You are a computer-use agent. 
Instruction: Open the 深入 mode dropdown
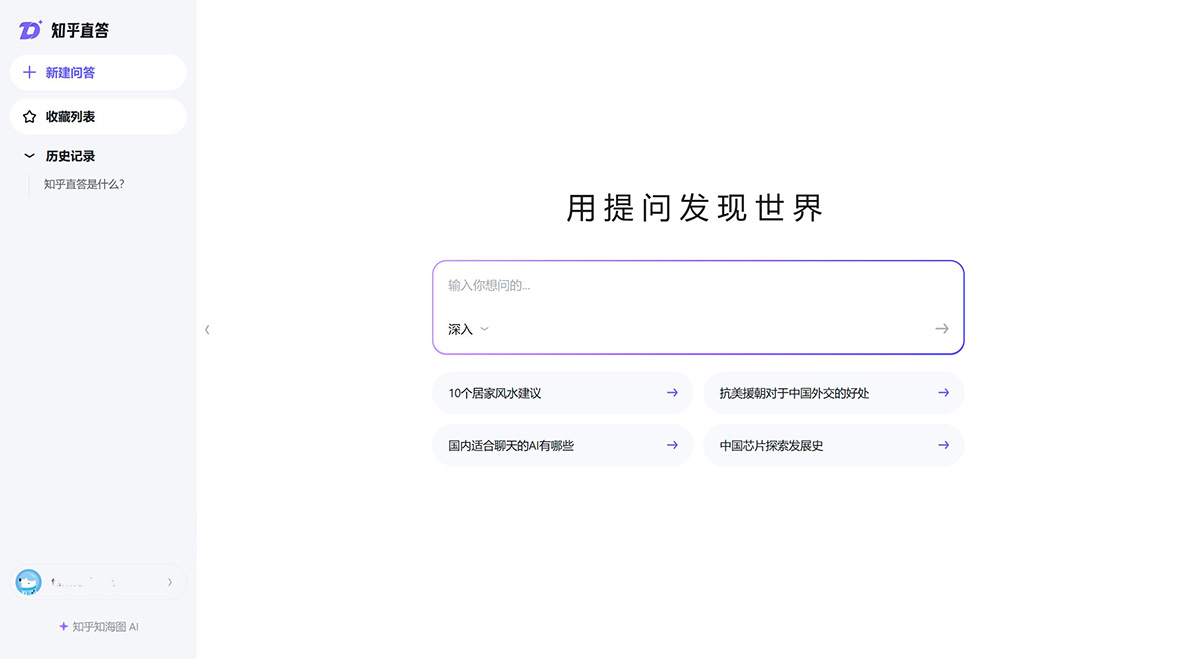click(x=467, y=328)
